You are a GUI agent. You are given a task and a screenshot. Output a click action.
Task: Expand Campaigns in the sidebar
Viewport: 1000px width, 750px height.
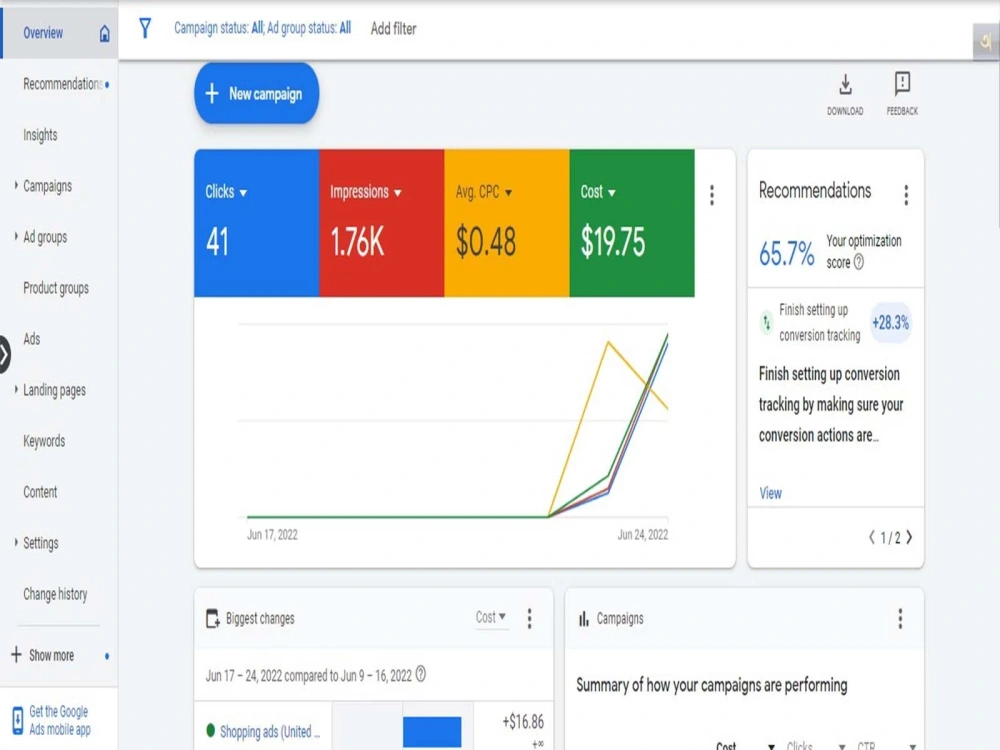pyautogui.click(x=16, y=186)
